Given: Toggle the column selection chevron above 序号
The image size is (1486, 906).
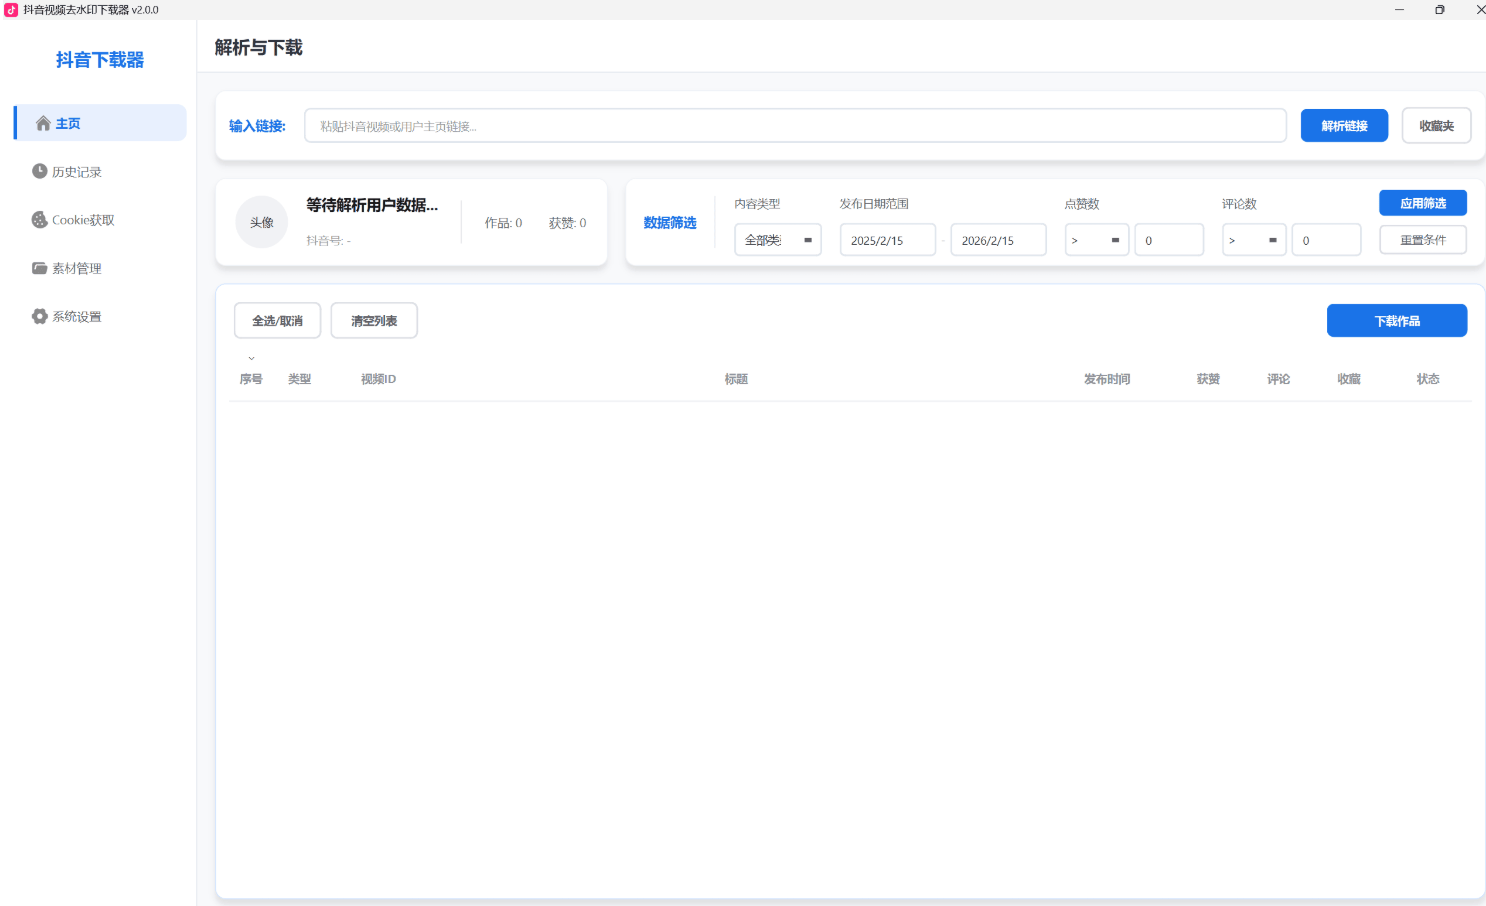Looking at the screenshot, I should point(251,357).
